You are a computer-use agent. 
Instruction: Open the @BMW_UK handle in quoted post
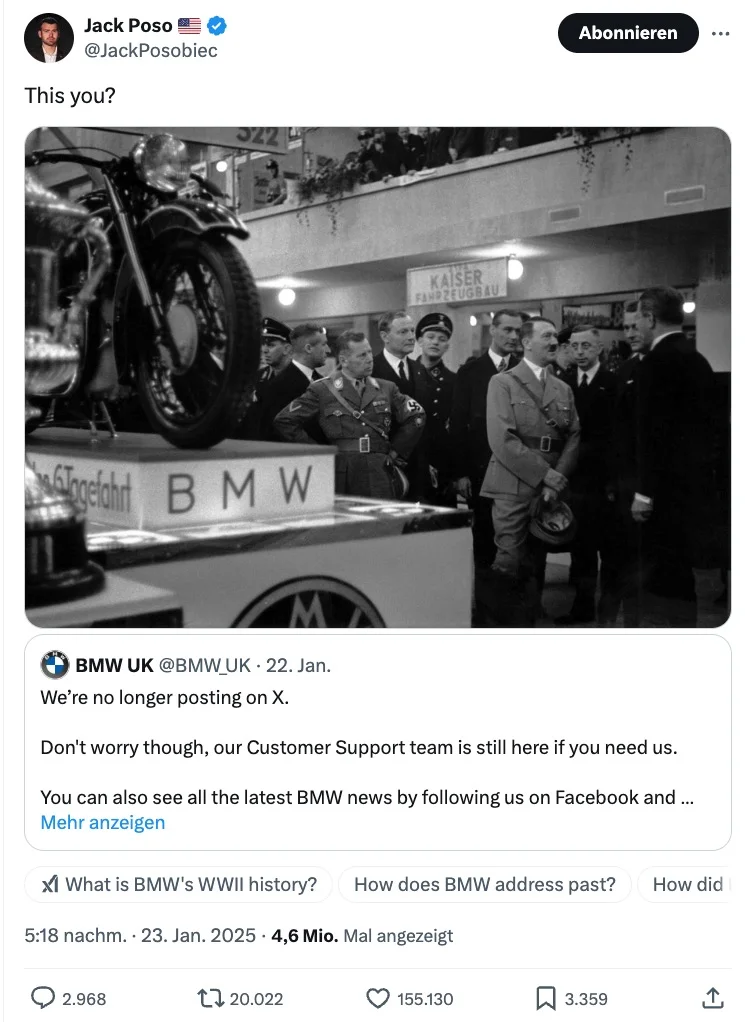[205, 665]
